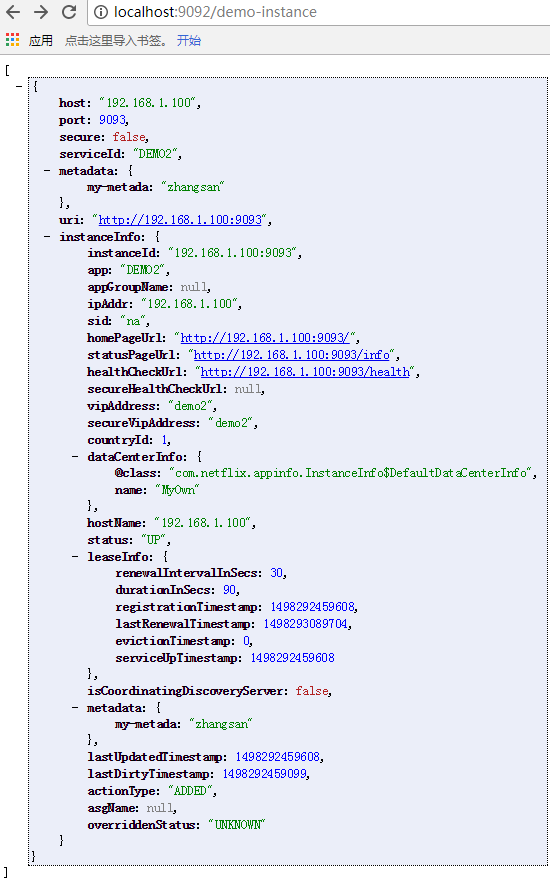The width and height of the screenshot is (550, 881).
Task: Collapse the top-level metadata object
Action: point(48,170)
